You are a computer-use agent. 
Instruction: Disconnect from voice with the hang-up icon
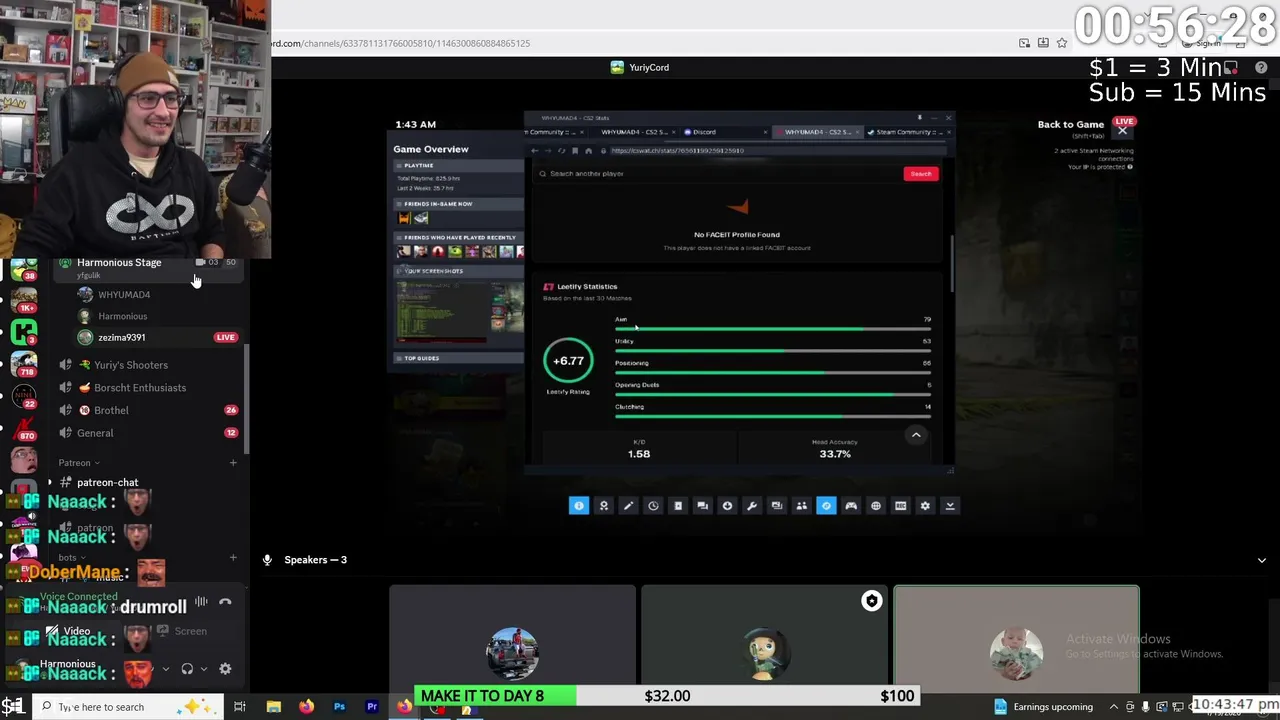225,602
